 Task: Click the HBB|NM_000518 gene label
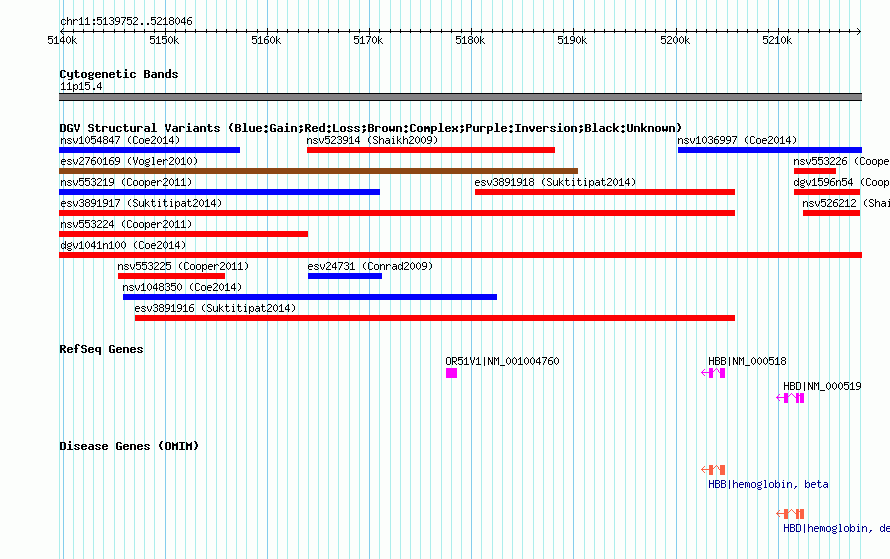pos(748,361)
